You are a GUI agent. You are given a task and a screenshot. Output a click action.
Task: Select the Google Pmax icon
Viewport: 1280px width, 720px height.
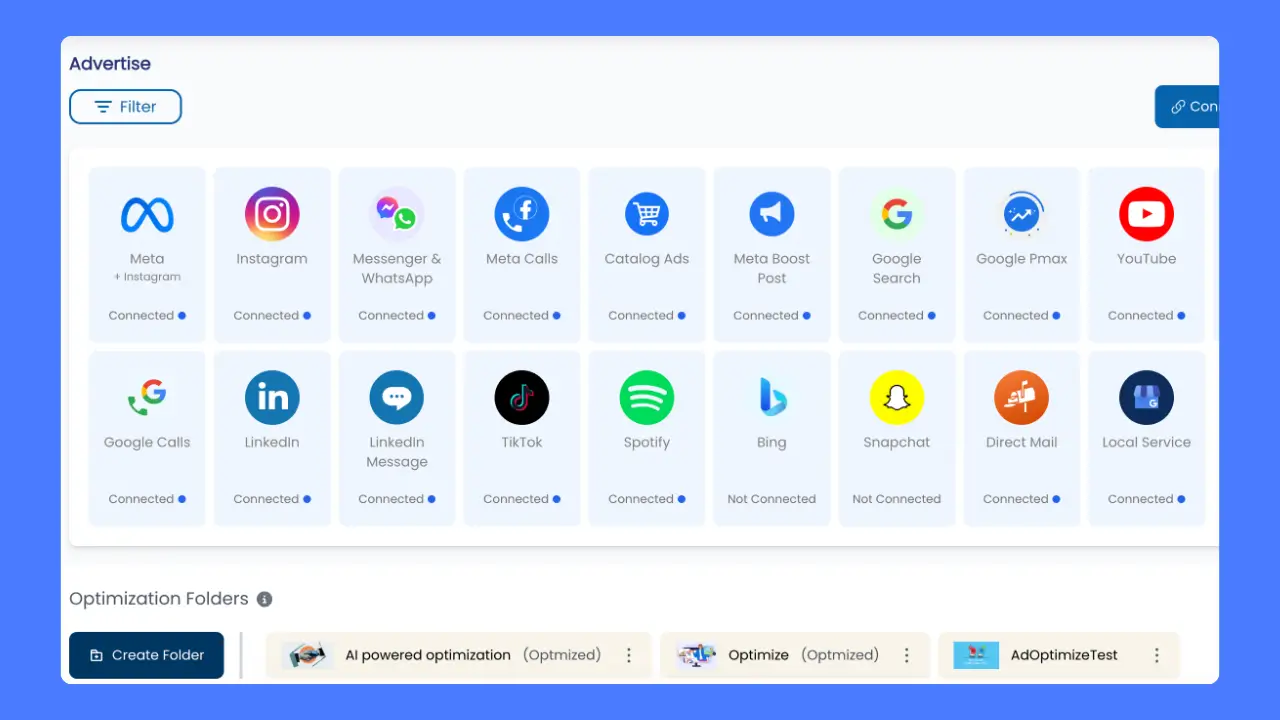[x=1022, y=214]
